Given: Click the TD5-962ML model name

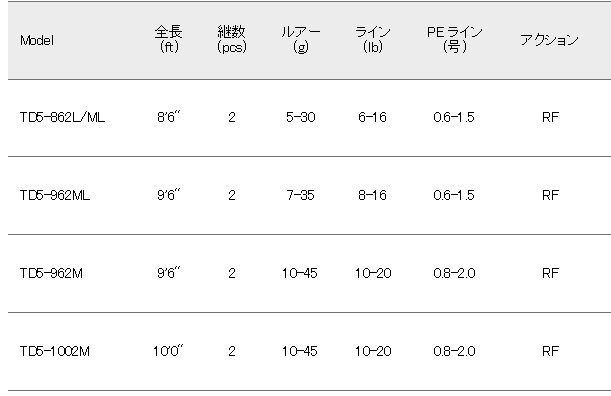Looking at the screenshot, I should (x=55, y=195).
